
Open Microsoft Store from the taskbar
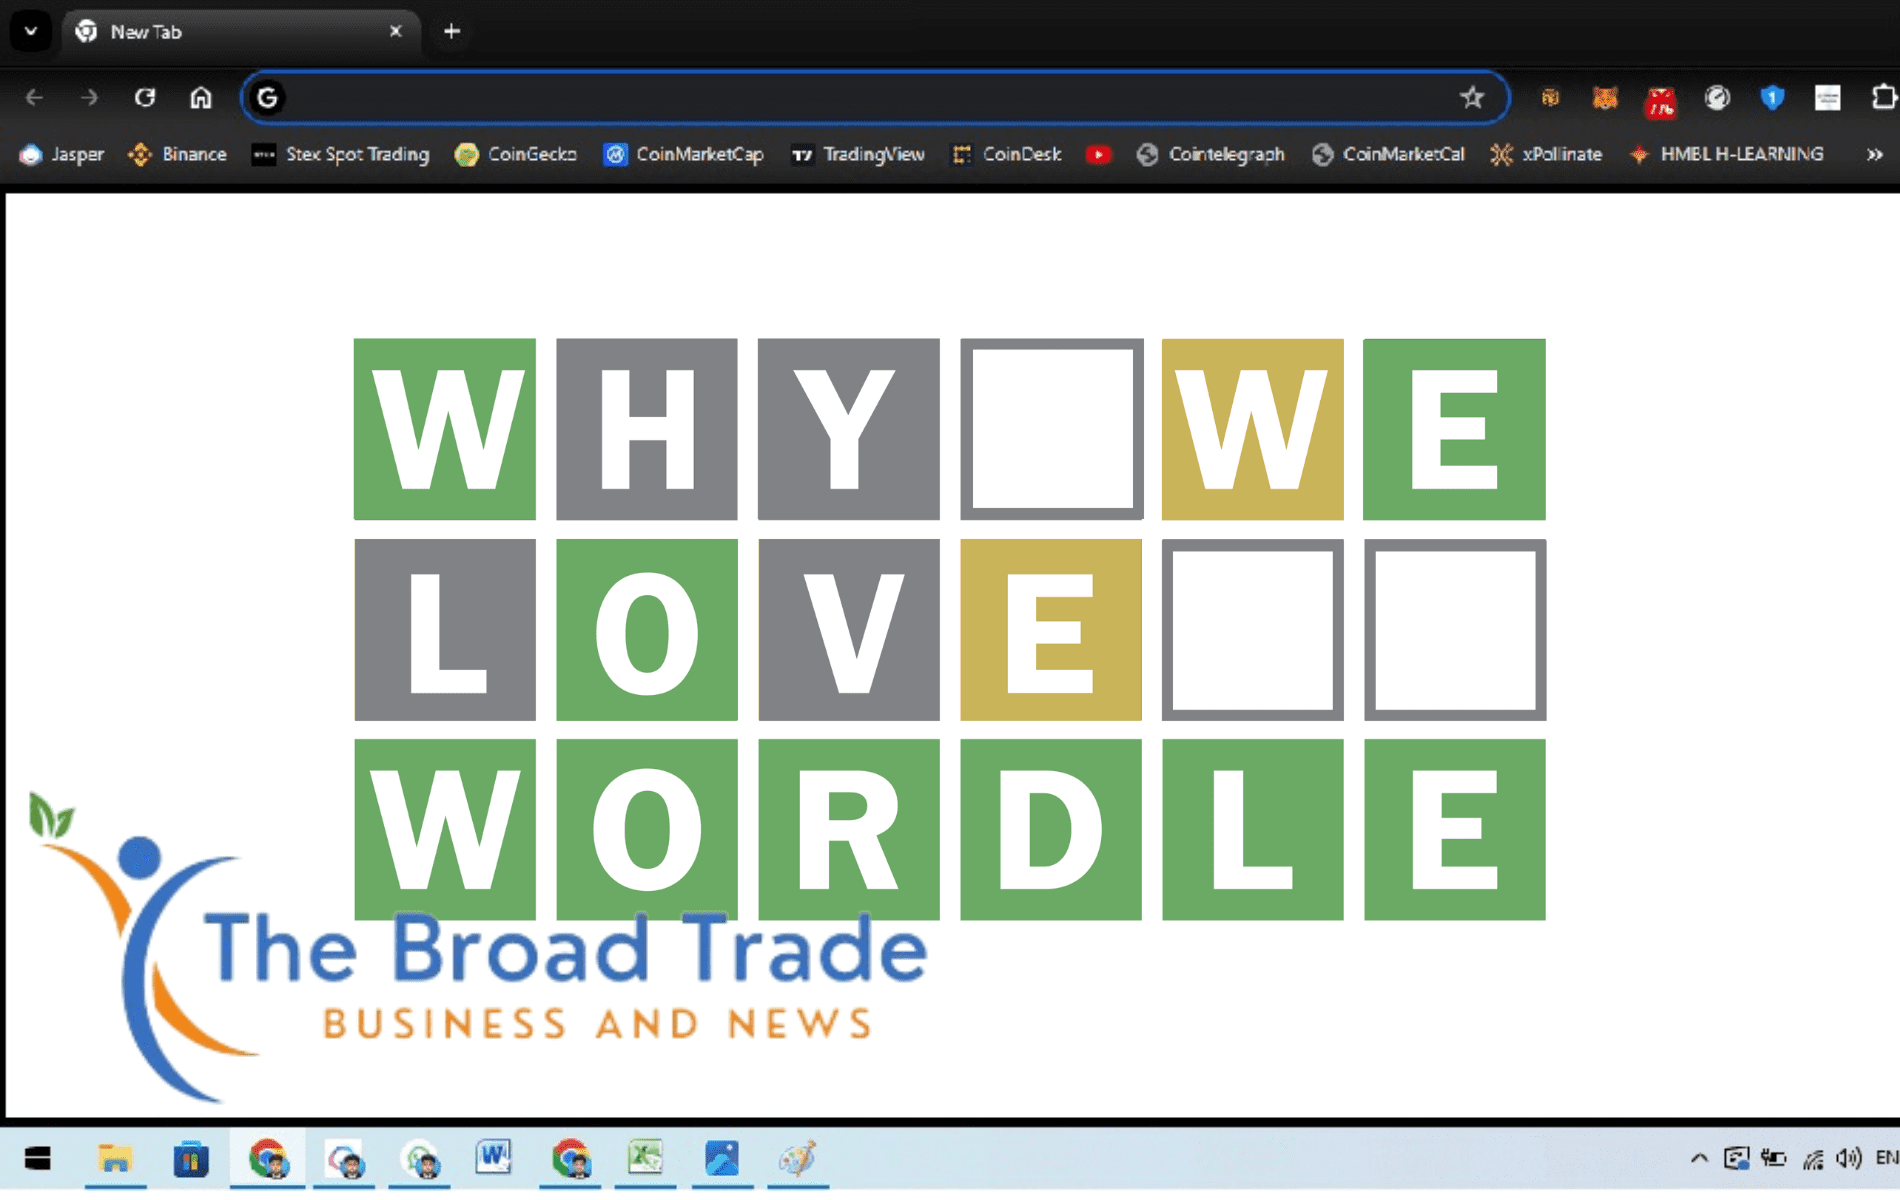pos(191,1158)
